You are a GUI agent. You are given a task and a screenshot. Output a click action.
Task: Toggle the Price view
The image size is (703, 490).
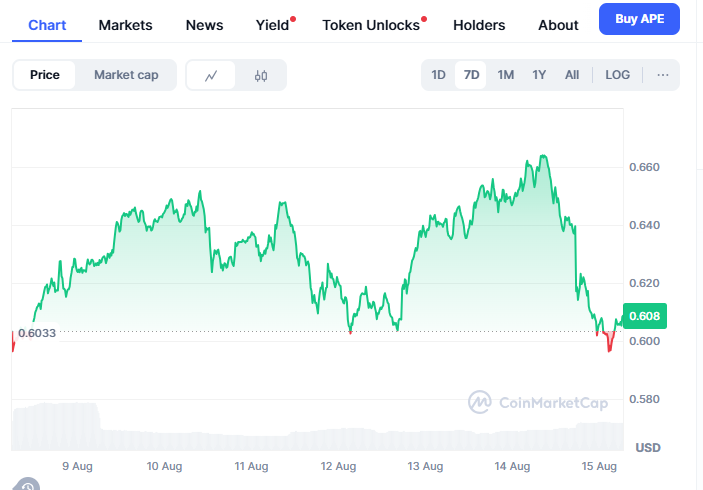[45, 75]
